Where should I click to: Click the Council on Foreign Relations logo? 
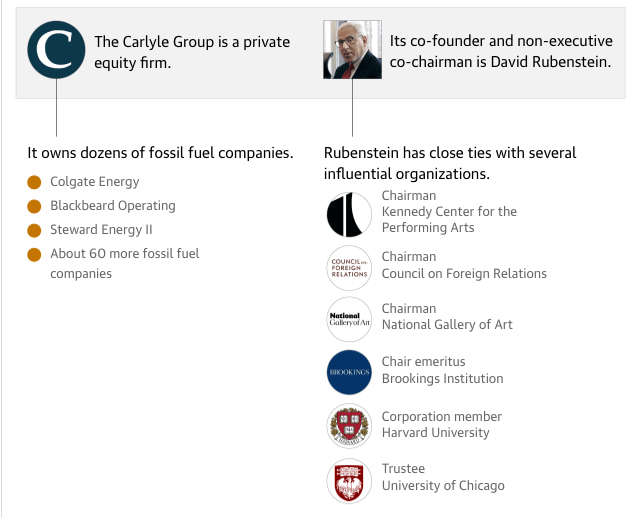point(349,267)
